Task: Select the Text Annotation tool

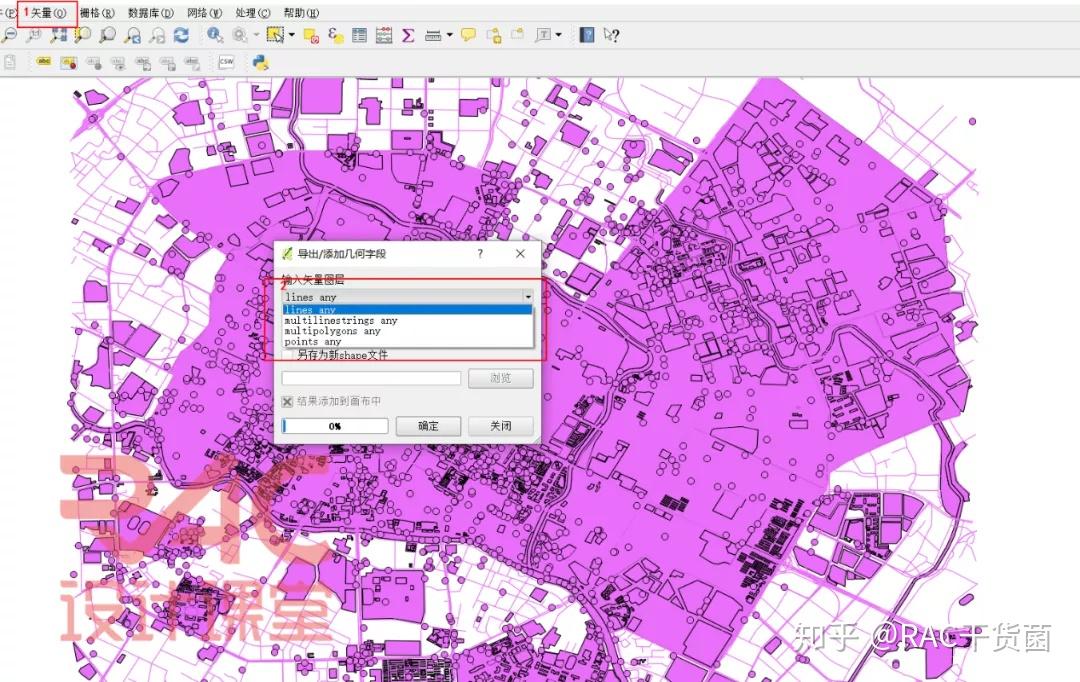Action: (543, 35)
